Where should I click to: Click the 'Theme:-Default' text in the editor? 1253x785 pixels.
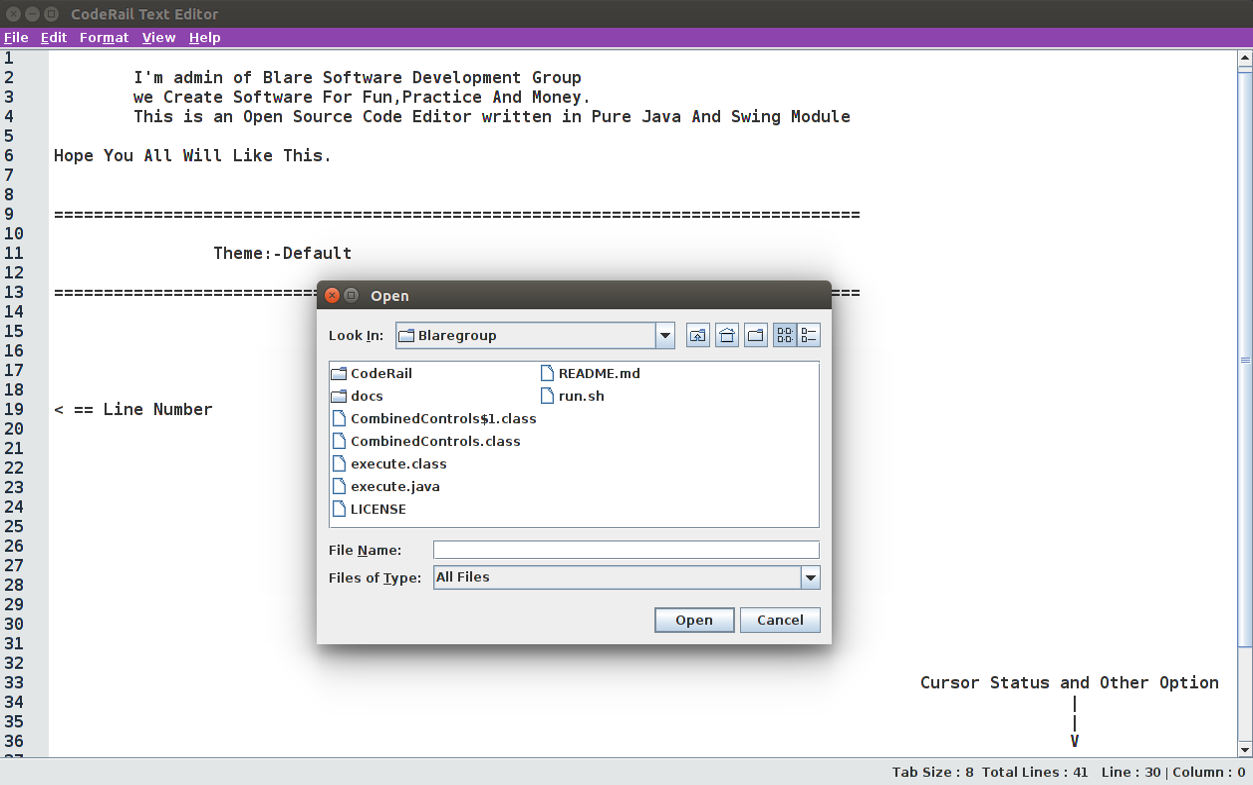[282, 253]
